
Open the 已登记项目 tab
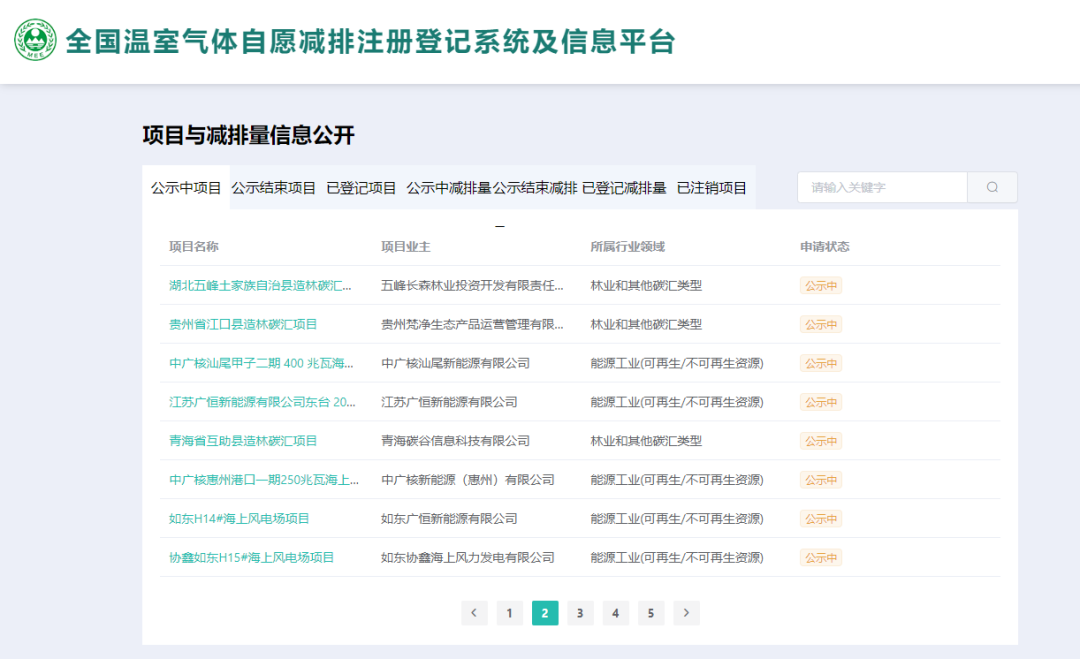361,188
